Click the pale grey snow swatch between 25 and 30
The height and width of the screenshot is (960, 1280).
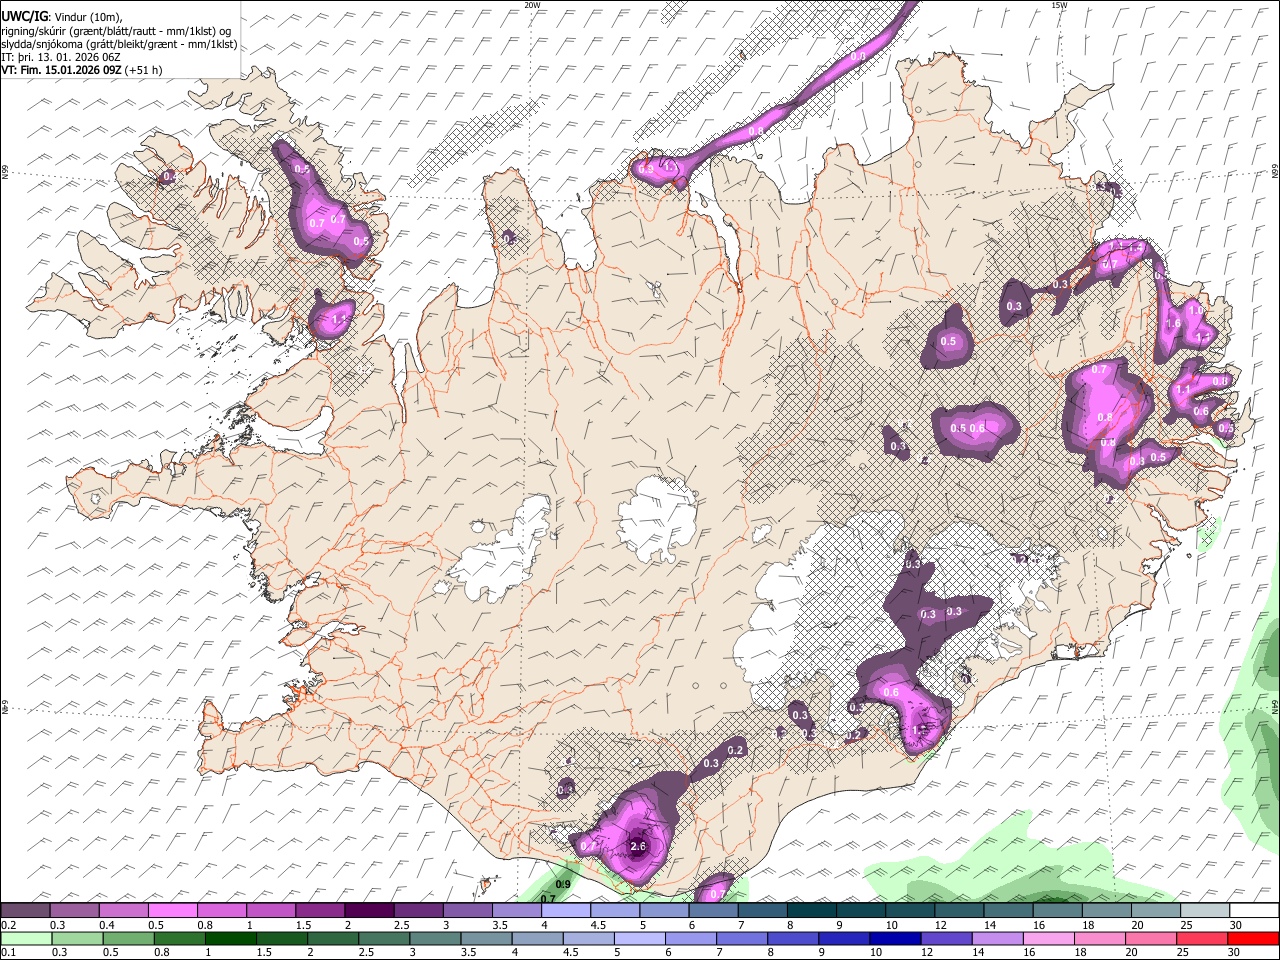[x=1205, y=910]
